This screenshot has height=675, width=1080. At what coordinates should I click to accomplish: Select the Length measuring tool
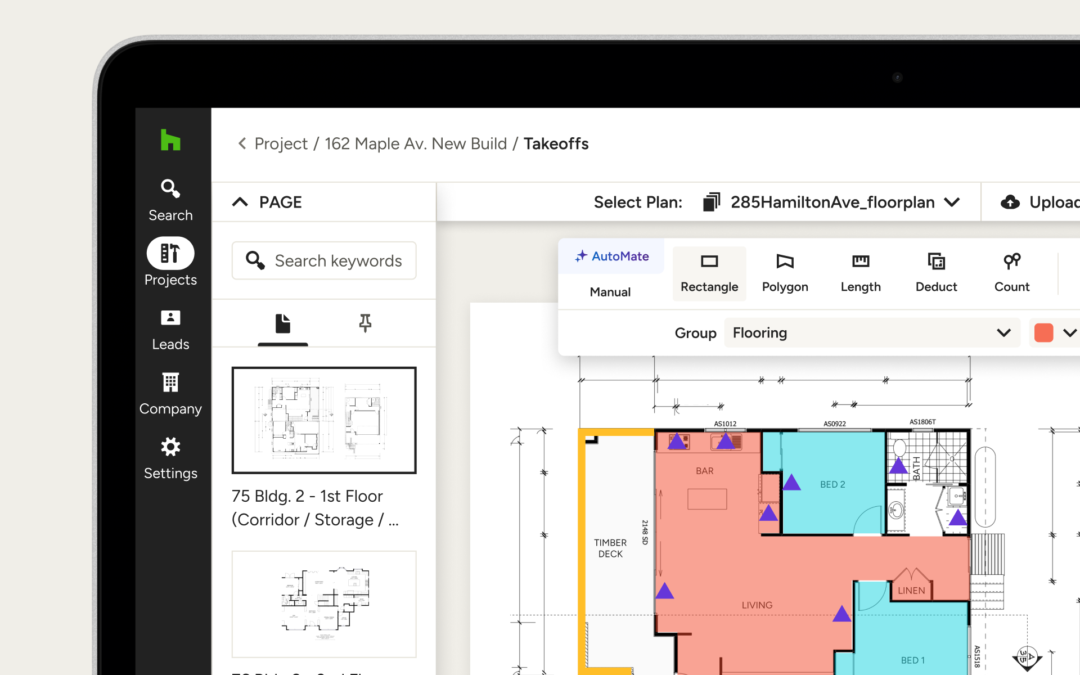(860, 273)
